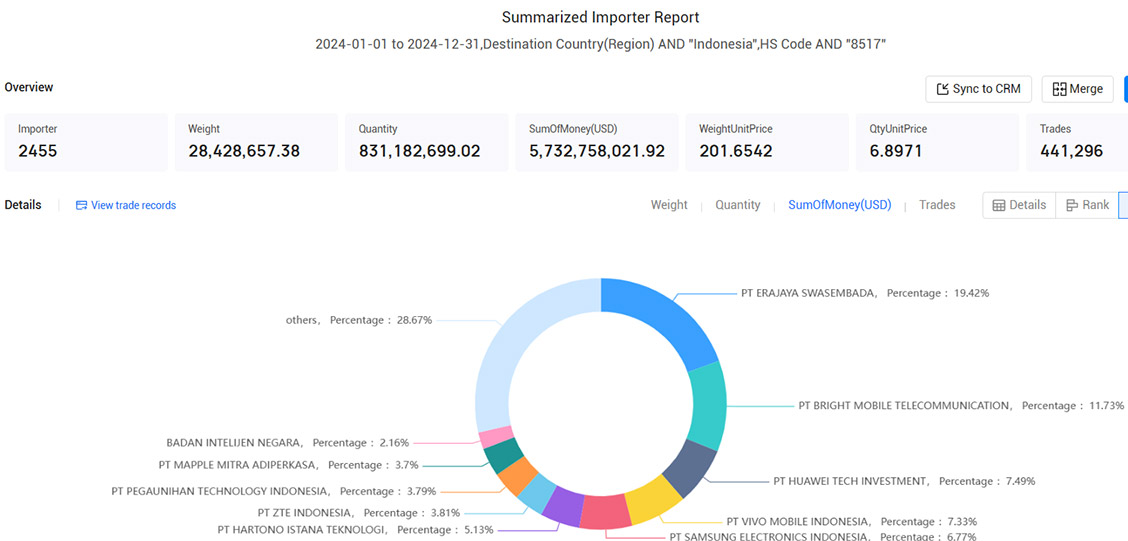Click the red PT Samsung Electronics donut segment
The image size is (1128, 541).
click(x=605, y=512)
